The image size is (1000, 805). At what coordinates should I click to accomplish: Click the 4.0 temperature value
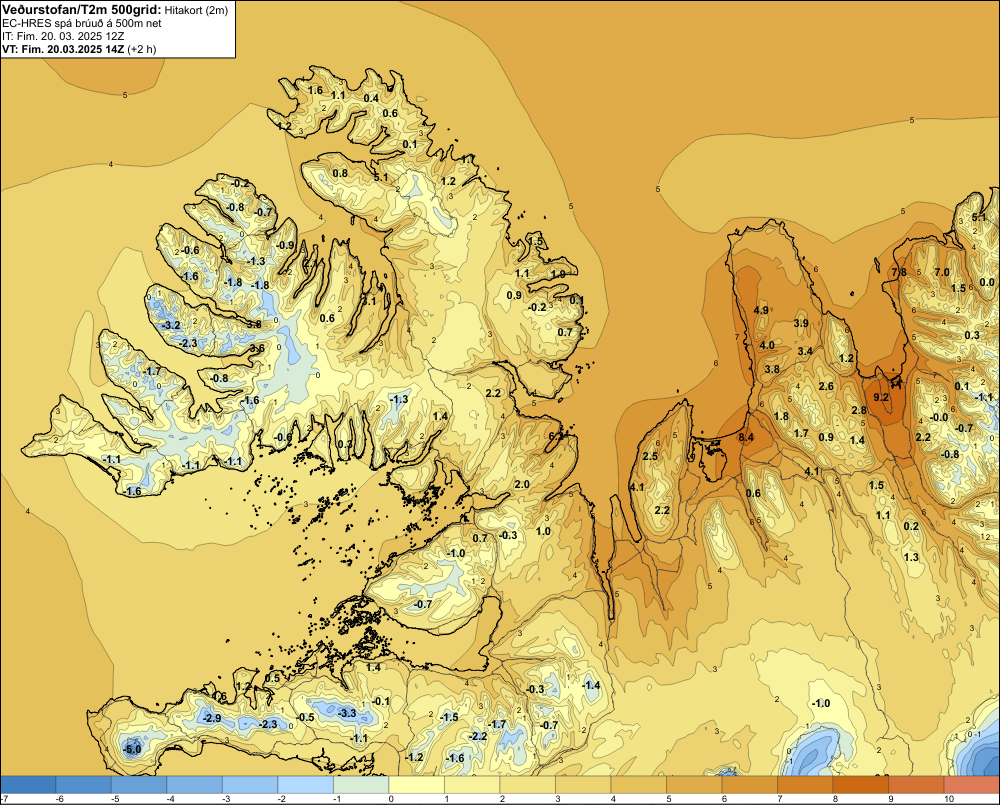(767, 345)
